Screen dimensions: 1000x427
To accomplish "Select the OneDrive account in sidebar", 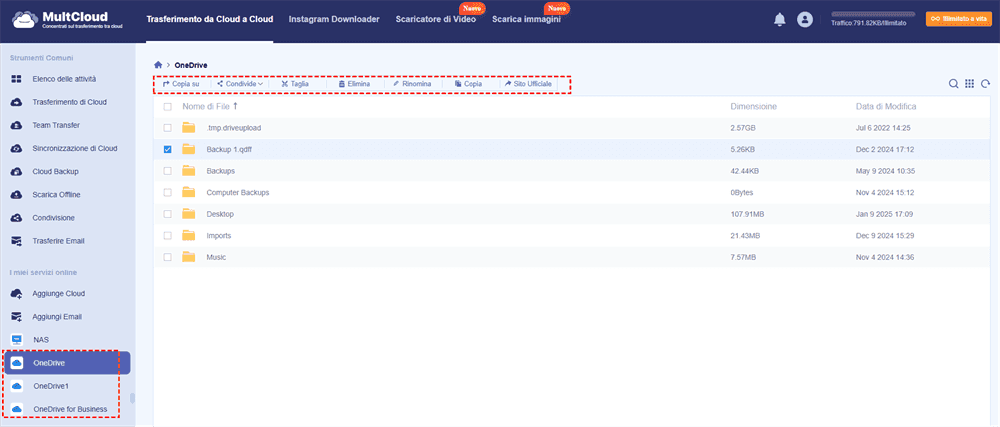I will click(x=68, y=363).
